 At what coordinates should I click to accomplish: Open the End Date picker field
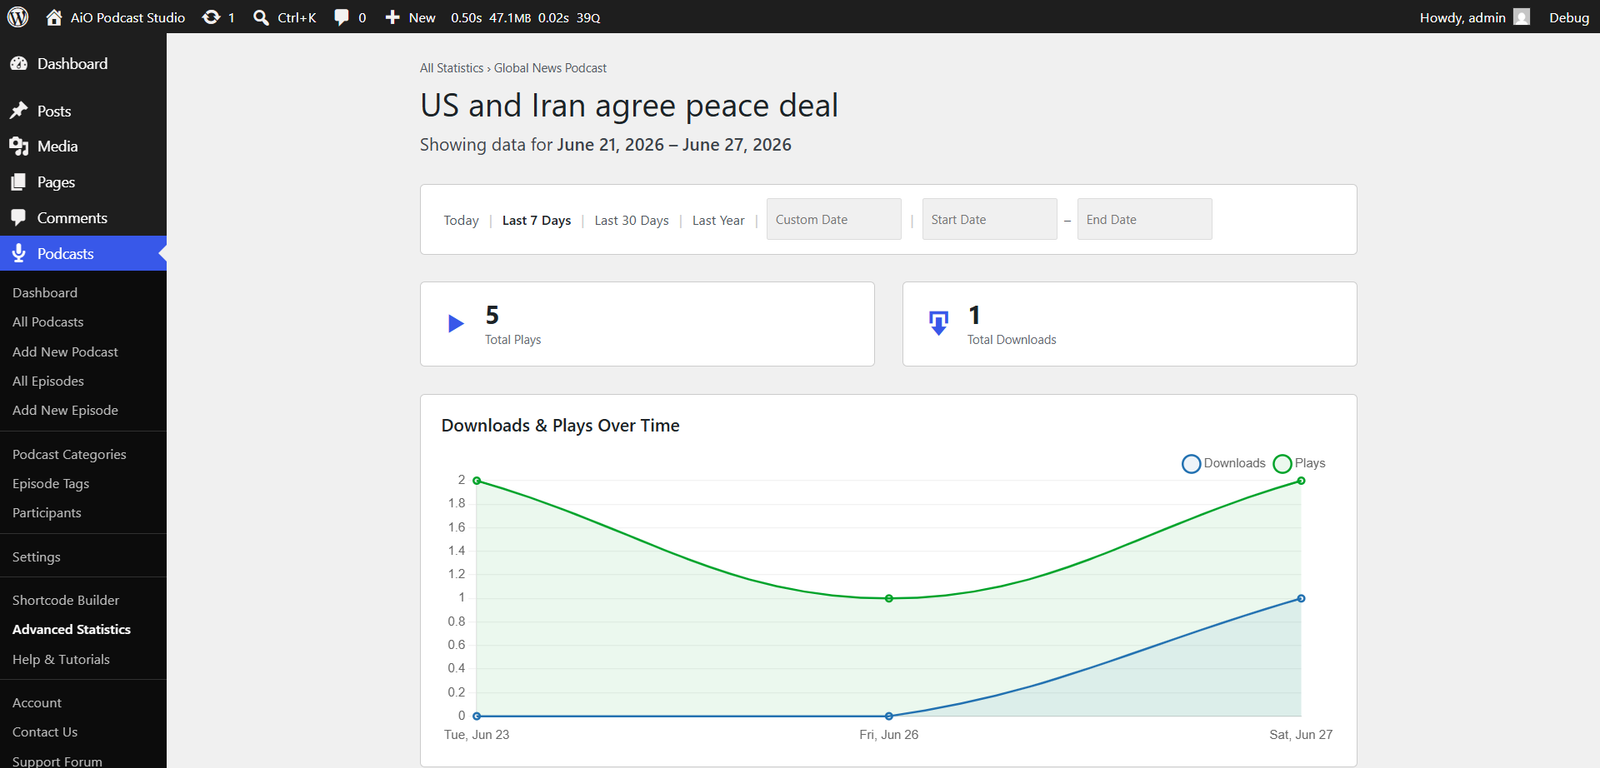pos(1145,219)
